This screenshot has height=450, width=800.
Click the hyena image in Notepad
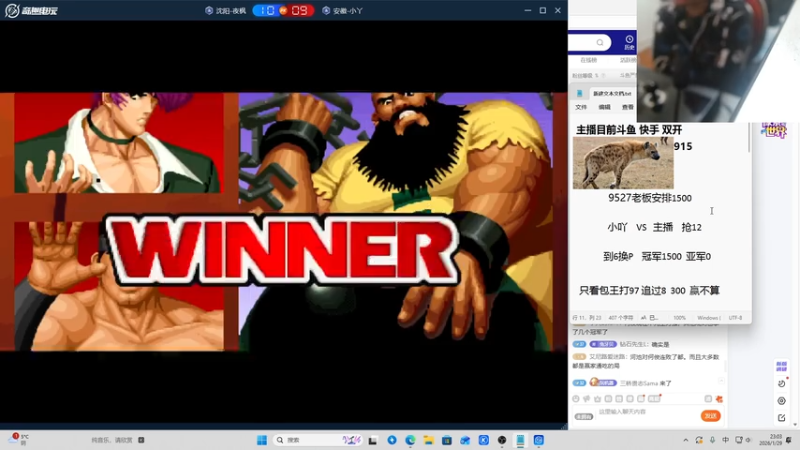pos(623,163)
